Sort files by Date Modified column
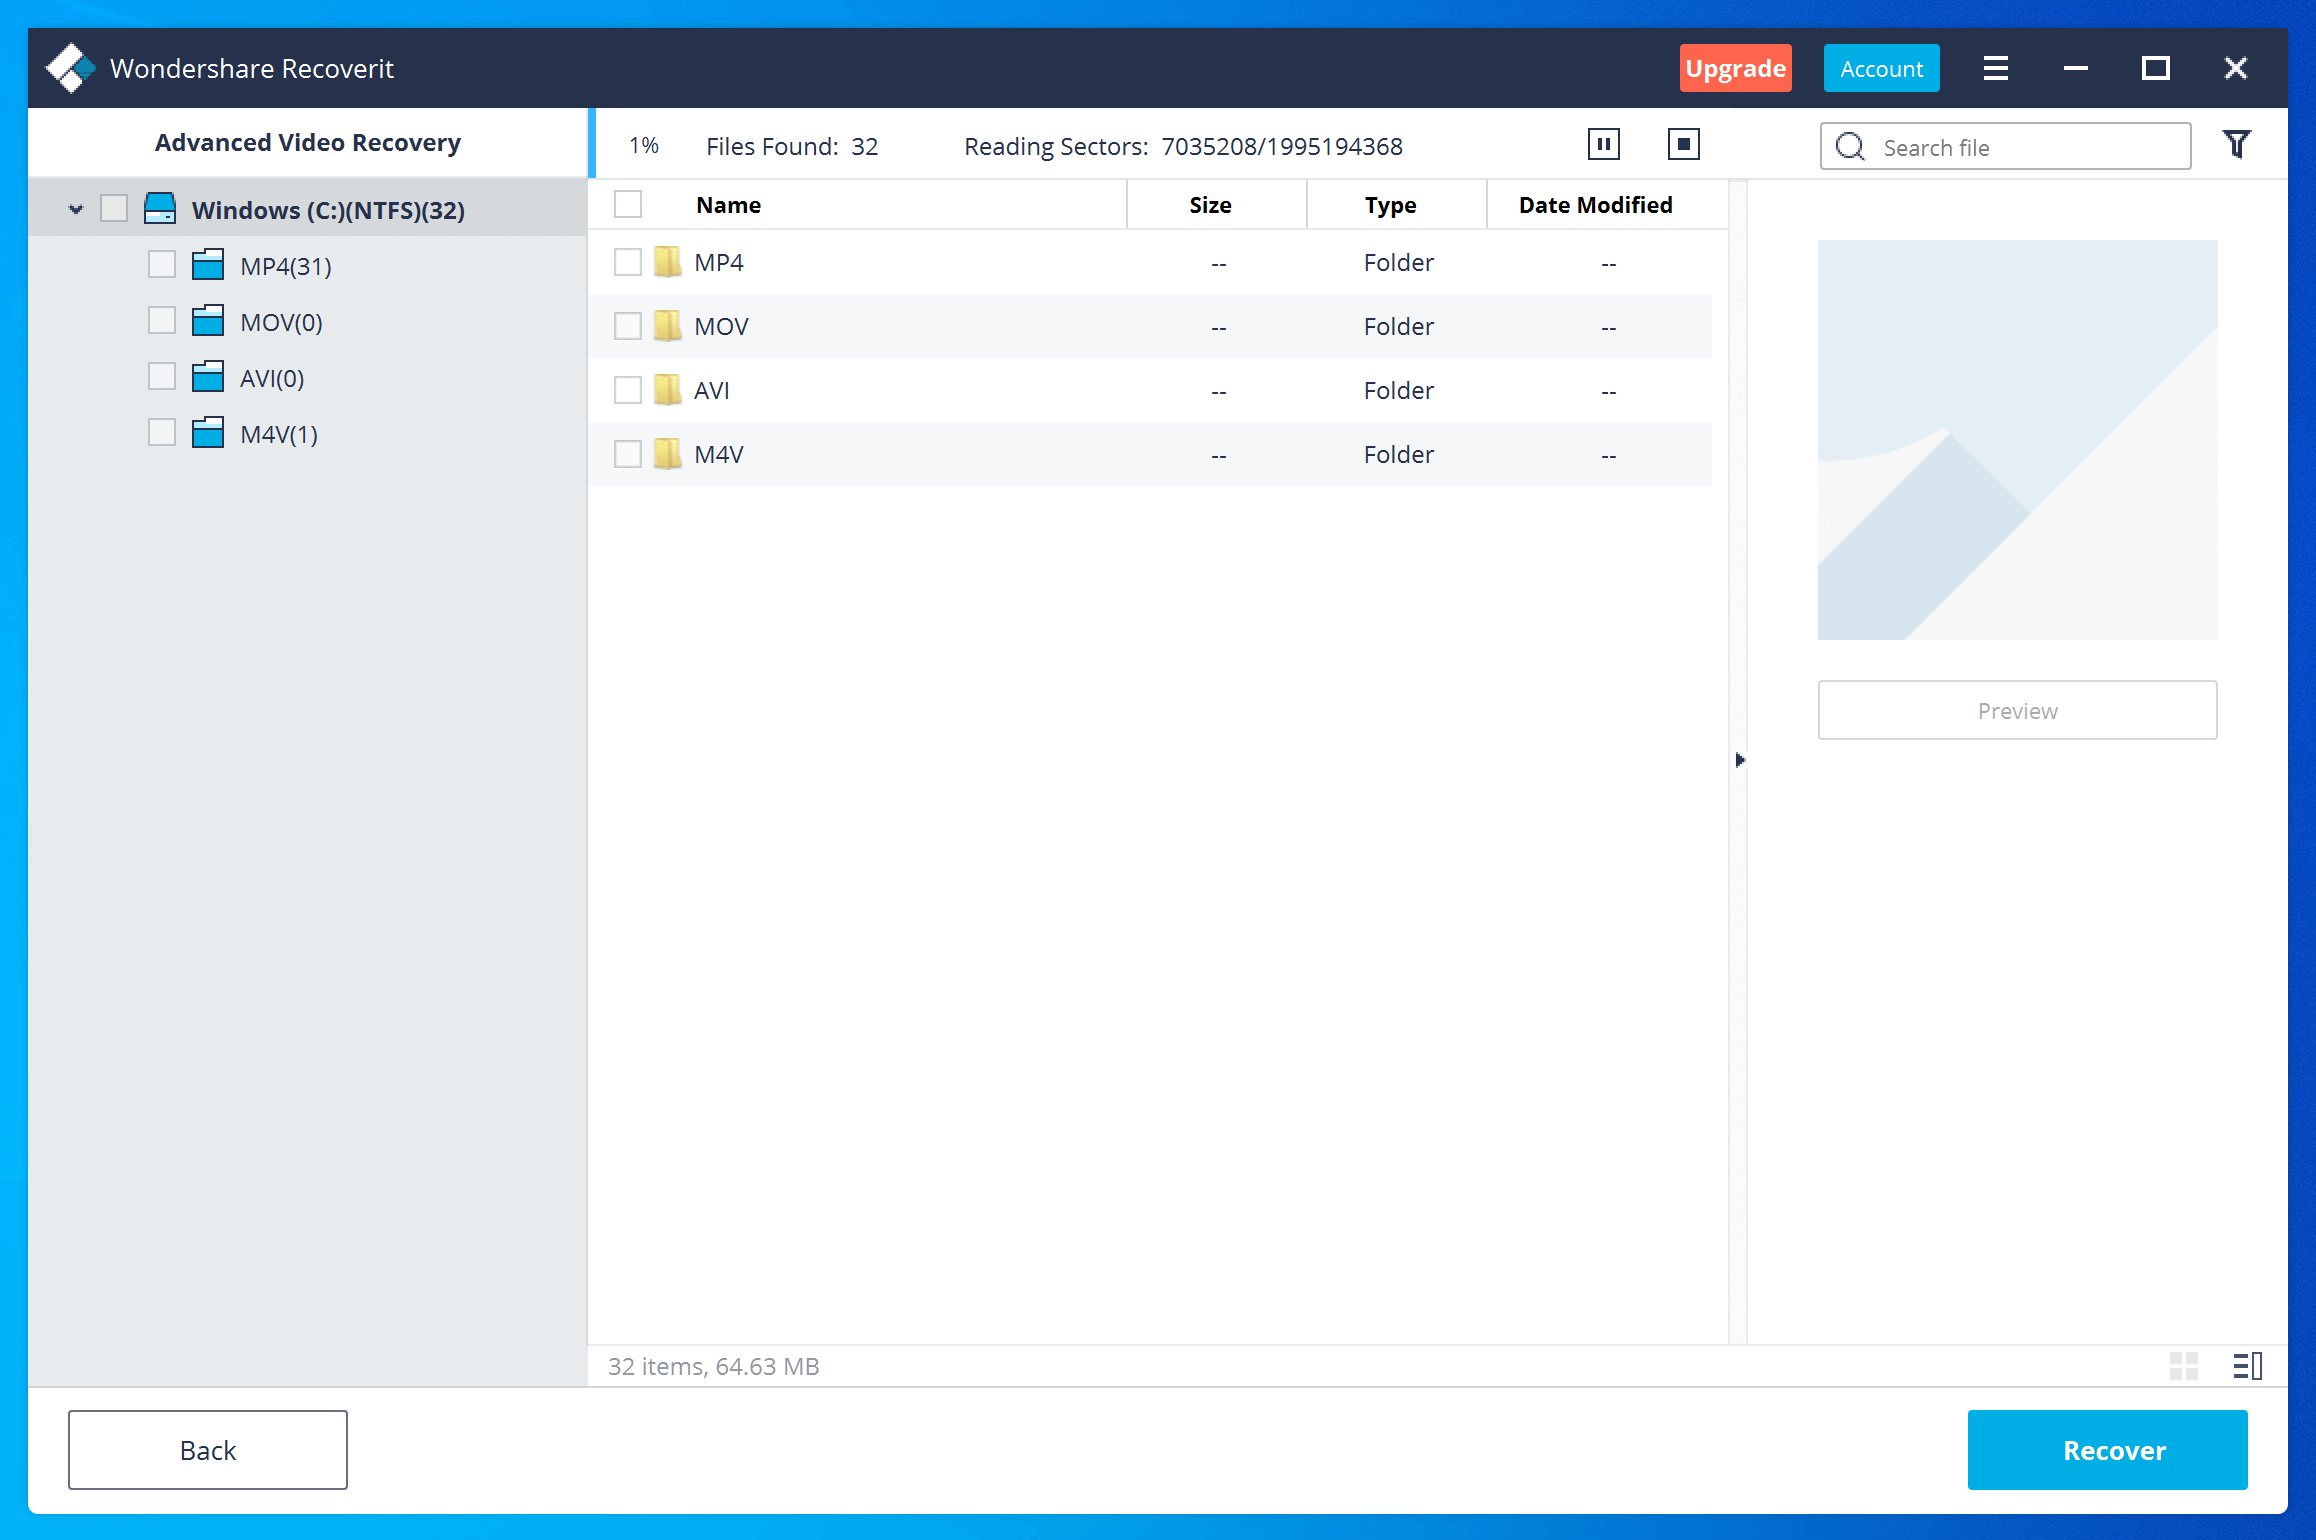This screenshot has height=1540, width=2316. [x=1595, y=205]
